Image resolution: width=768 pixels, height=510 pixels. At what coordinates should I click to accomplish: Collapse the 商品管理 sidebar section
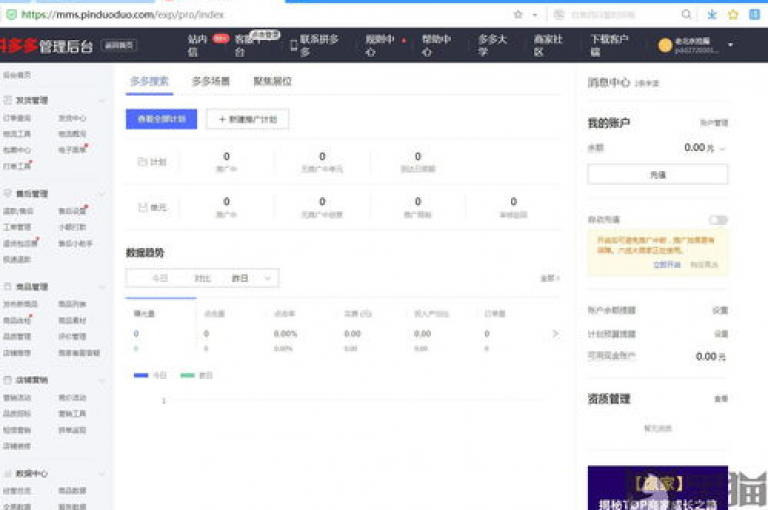(x=102, y=287)
